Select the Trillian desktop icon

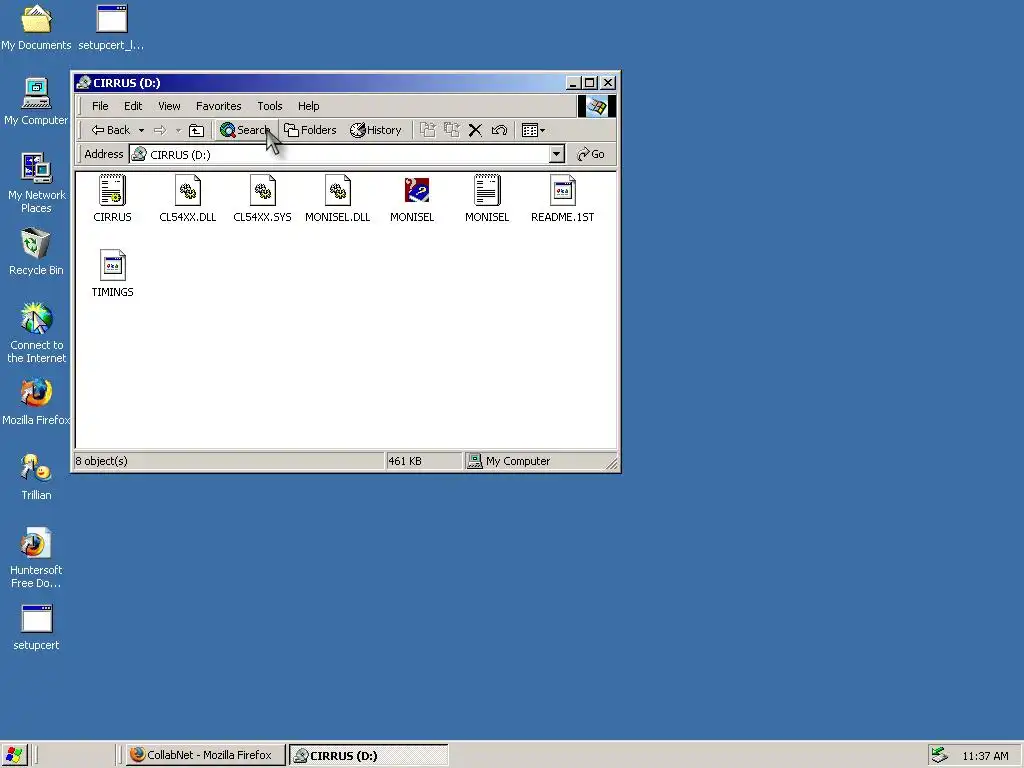tap(36, 477)
